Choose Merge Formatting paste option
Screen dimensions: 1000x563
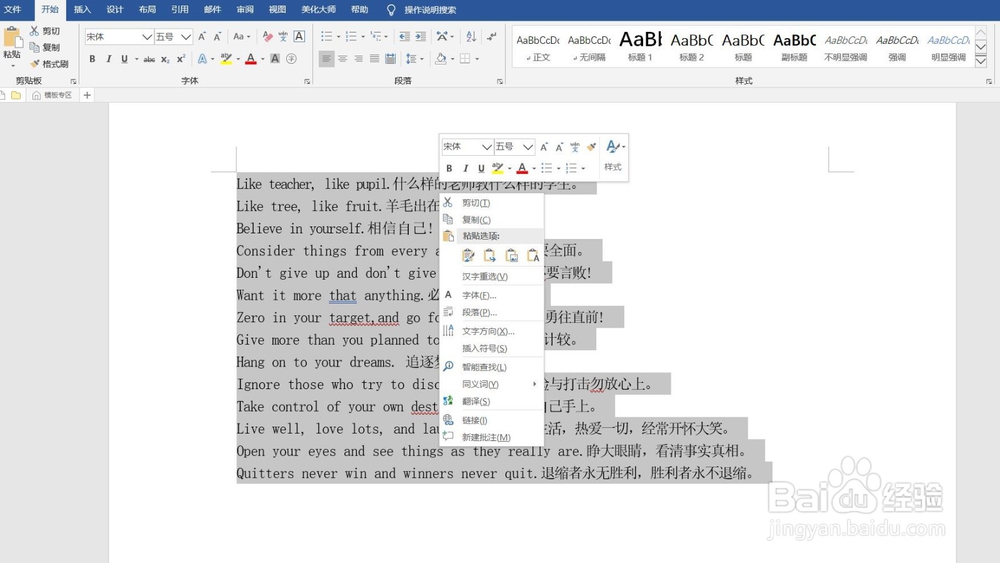490,256
